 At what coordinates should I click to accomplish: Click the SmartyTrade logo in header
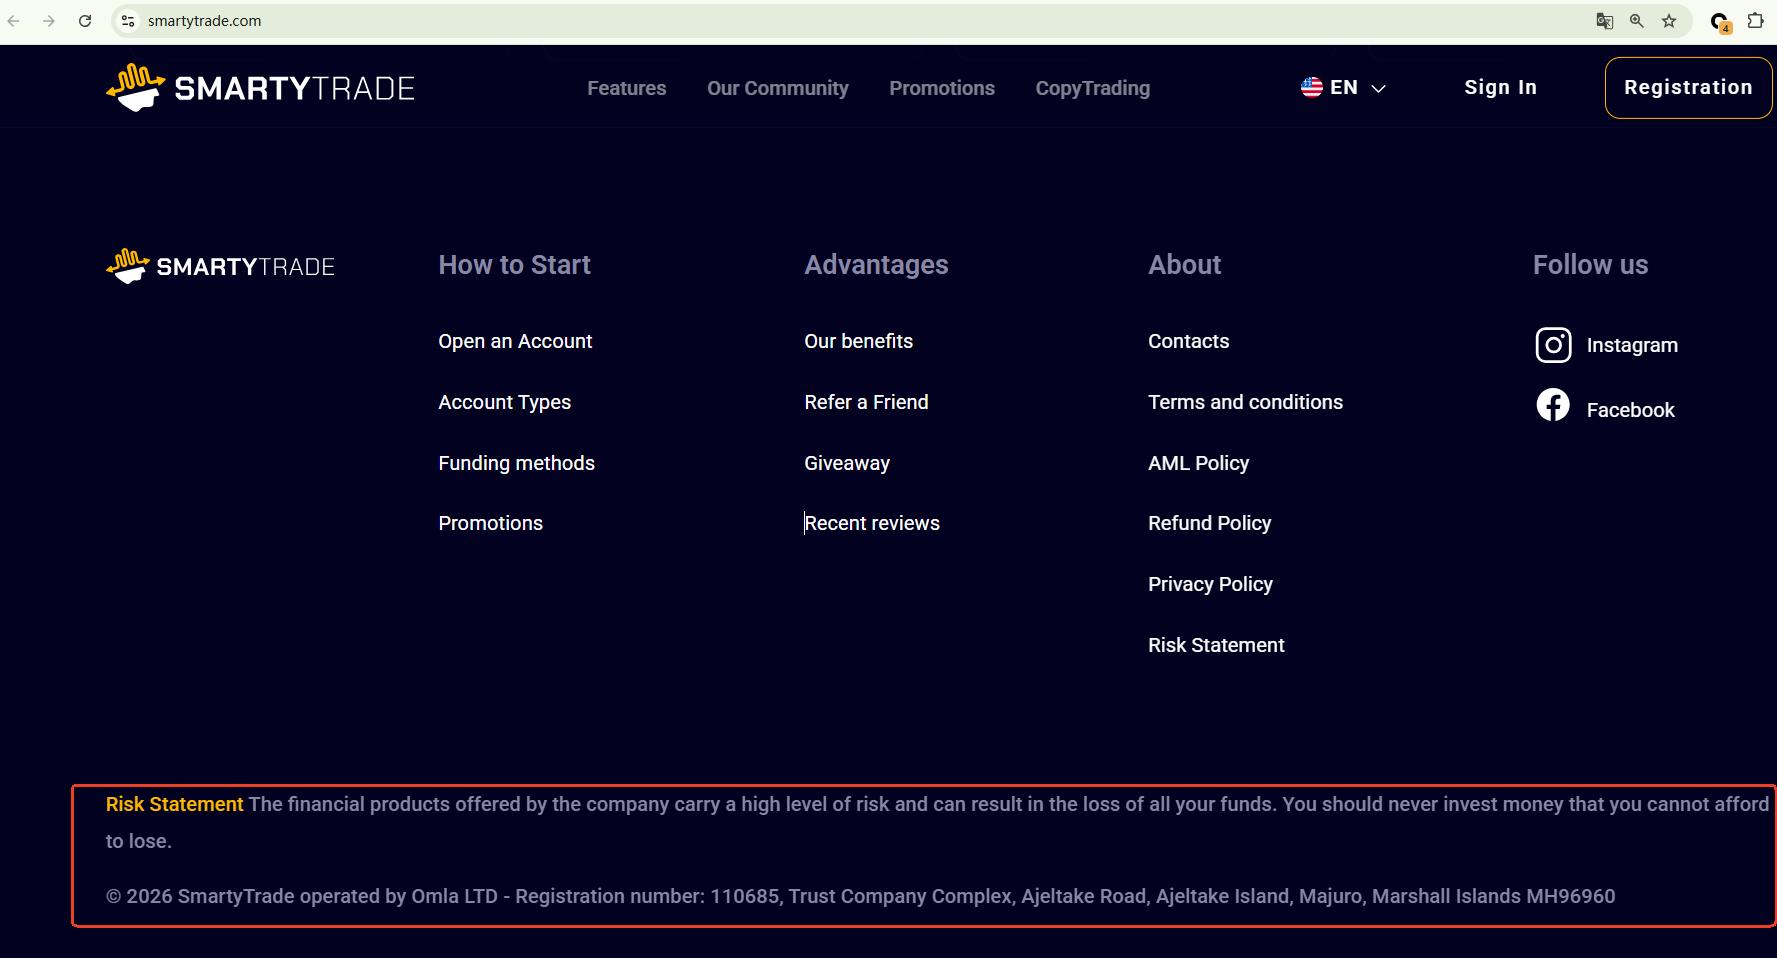pos(260,88)
